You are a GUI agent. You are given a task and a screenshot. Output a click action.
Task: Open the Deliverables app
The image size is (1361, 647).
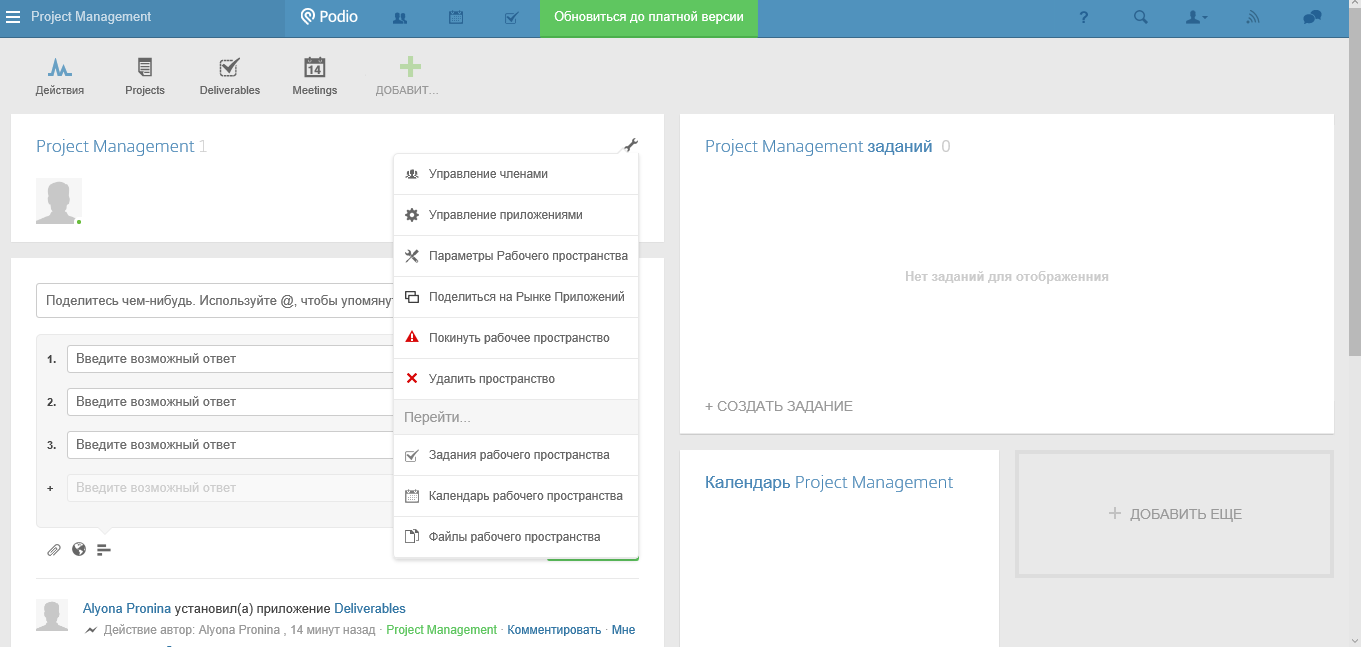click(230, 77)
